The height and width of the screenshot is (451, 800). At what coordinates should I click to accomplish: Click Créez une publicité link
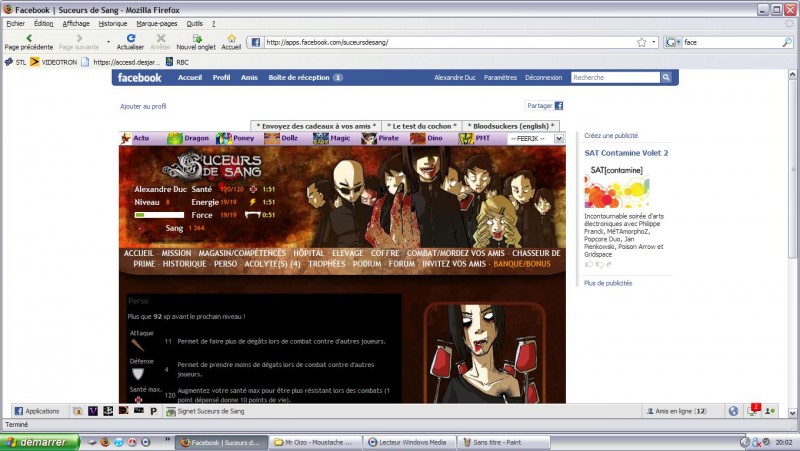(x=611, y=136)
